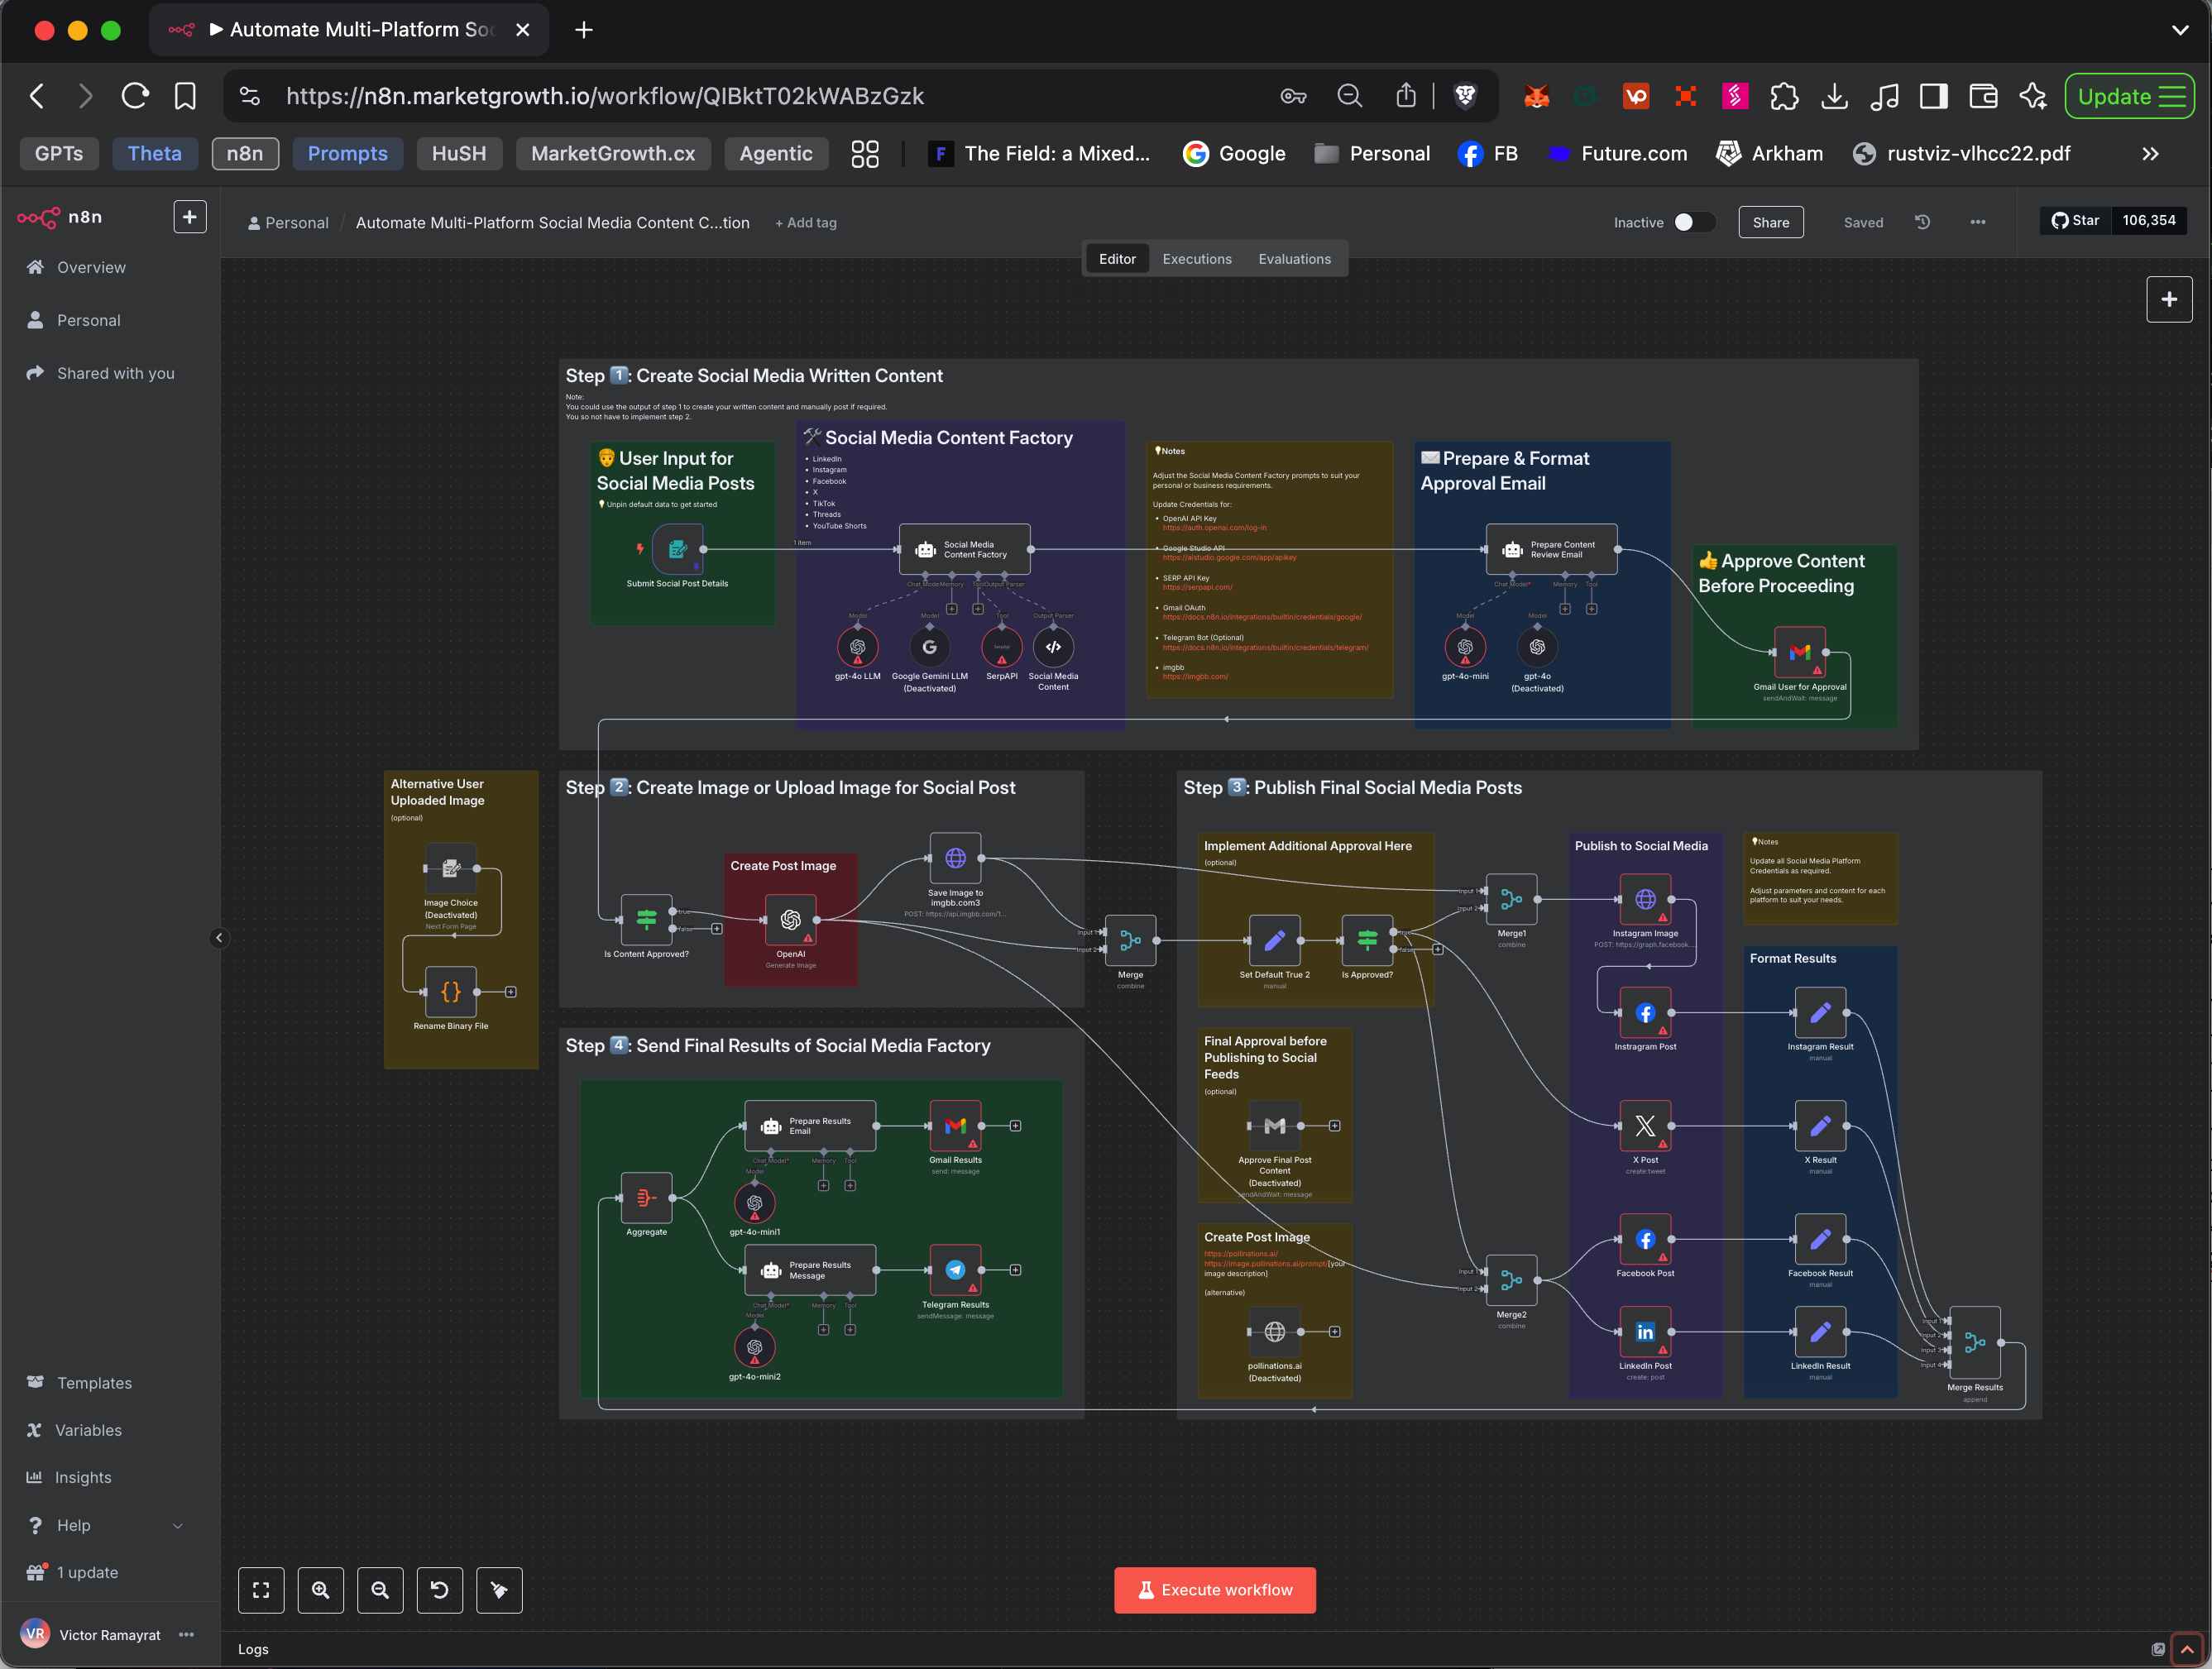The image size is (2212, 1669).
Task: Expand the Logs panel chevron
Action: point(2187,1649)
